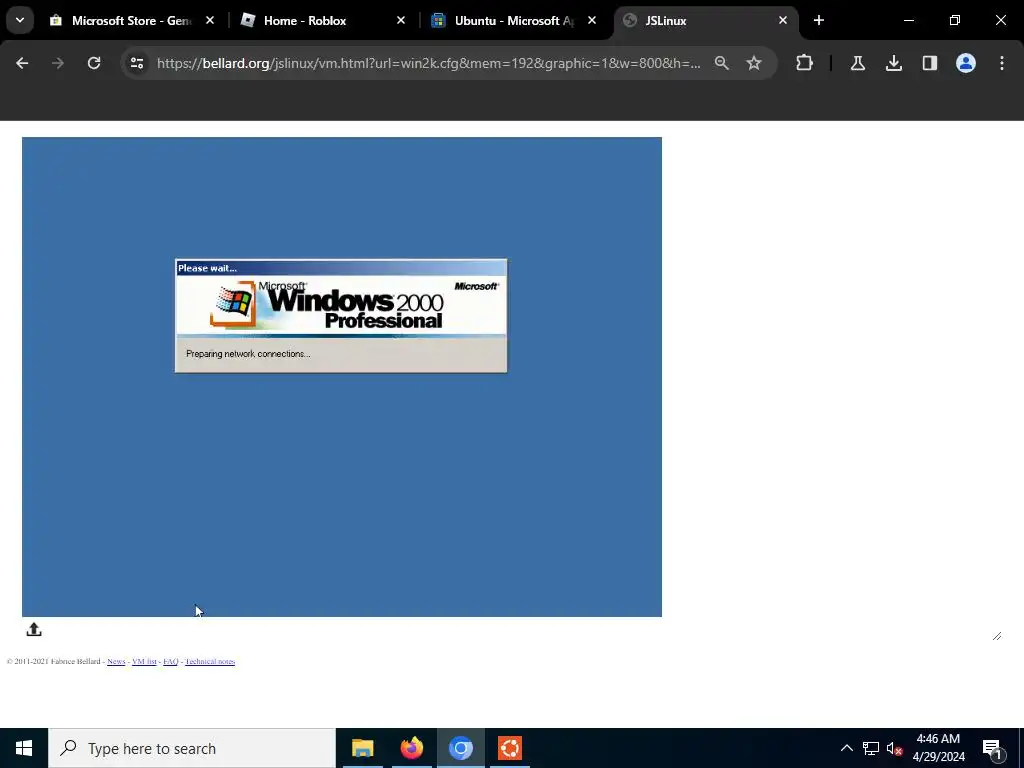The width and height of the screenshot is (1024, 768).
Task: Switch to the Microsoft Store tab
Action: [x=131, y=20]
